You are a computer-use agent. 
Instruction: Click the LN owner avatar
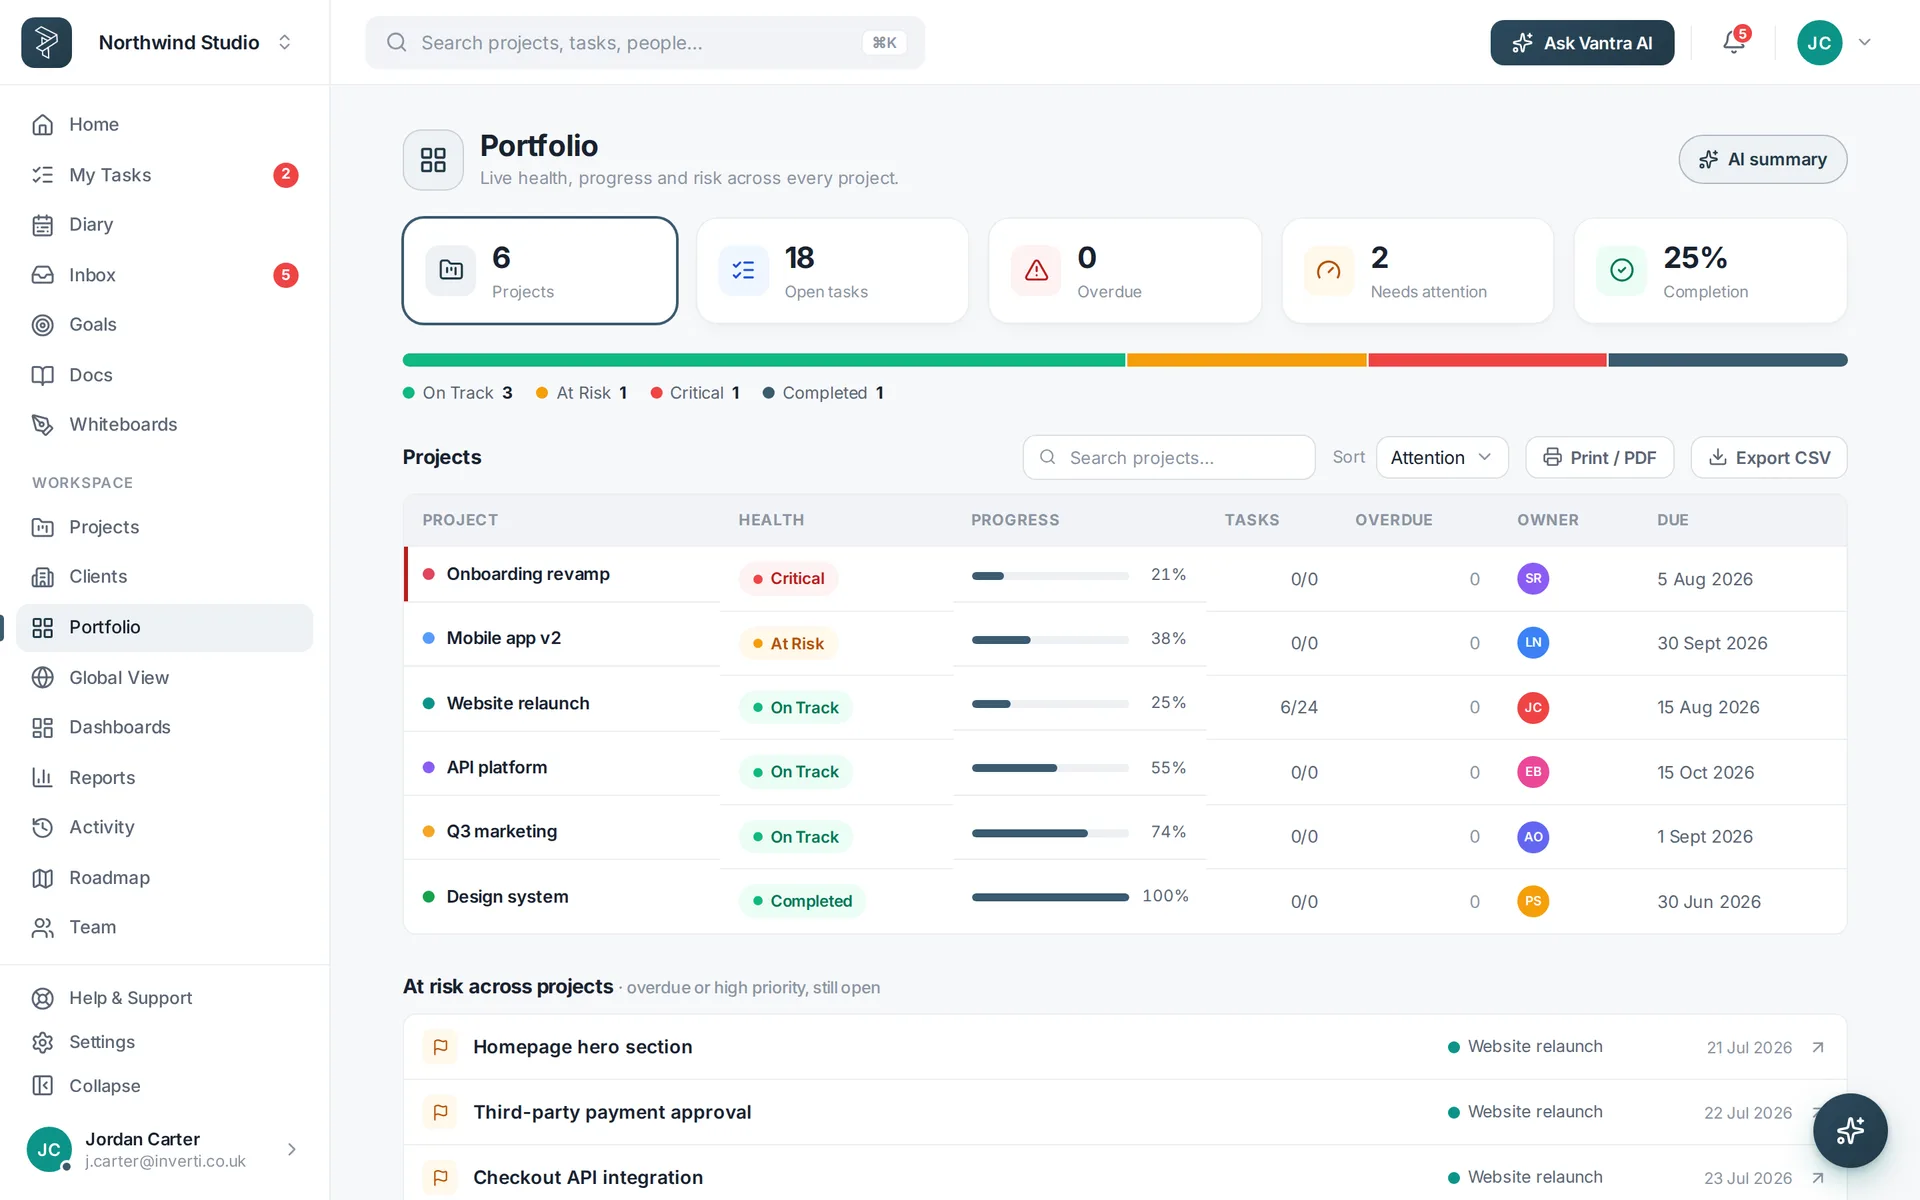pos(1533,642)
